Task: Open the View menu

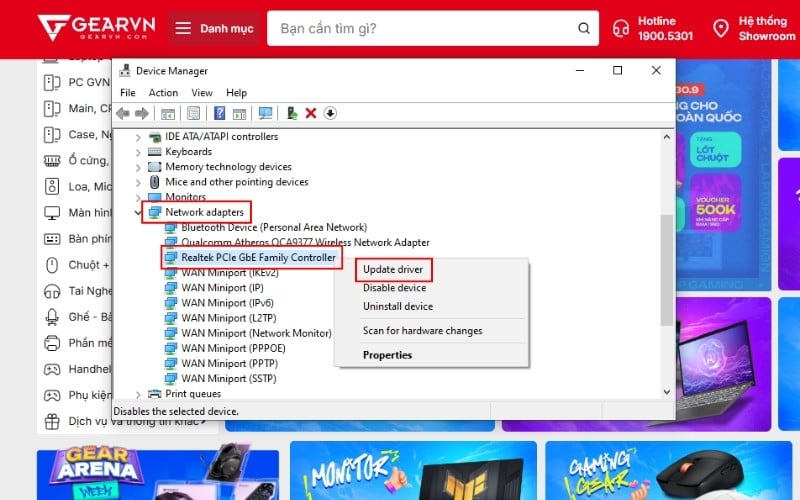Action: [202, 93]
